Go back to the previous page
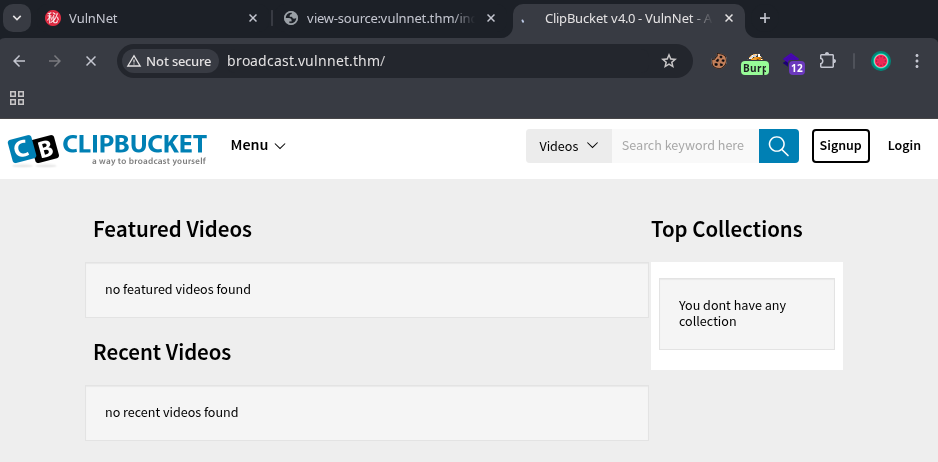Screen dimensions: 938x462 (19, 61)
